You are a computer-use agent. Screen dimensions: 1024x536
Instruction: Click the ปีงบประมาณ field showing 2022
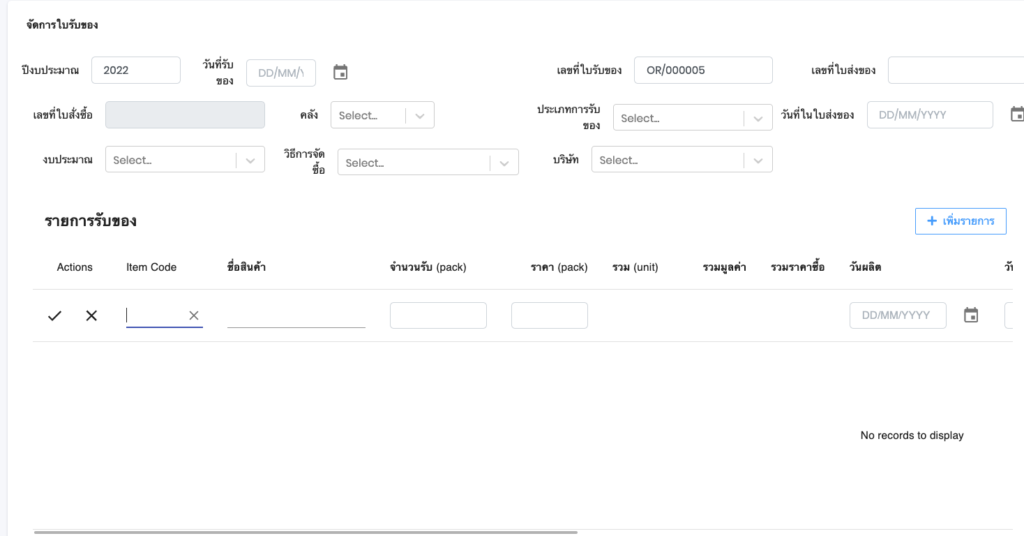(135, 70)
